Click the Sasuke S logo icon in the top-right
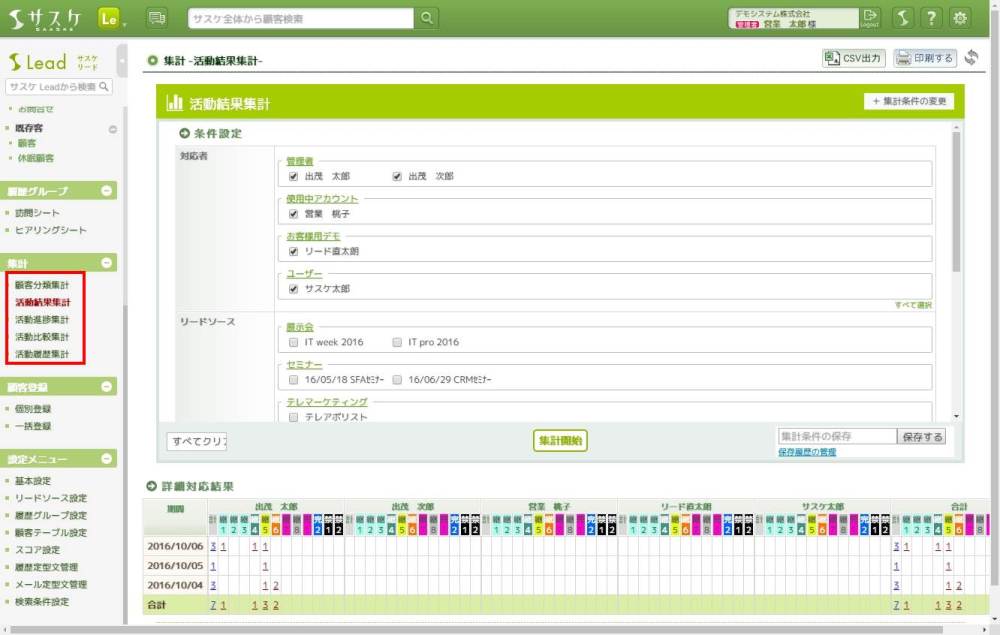Viewport: 1000px width, 635px height. point(902,18)
